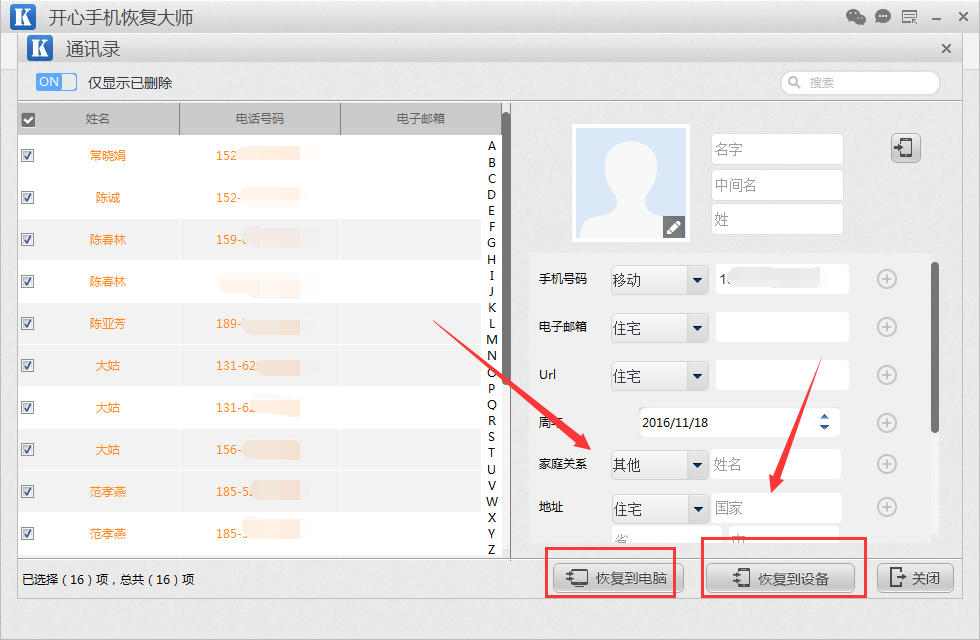The image size is (980, 640).
Task: Add another Url entry with plus icon
Action: point(886,375)
